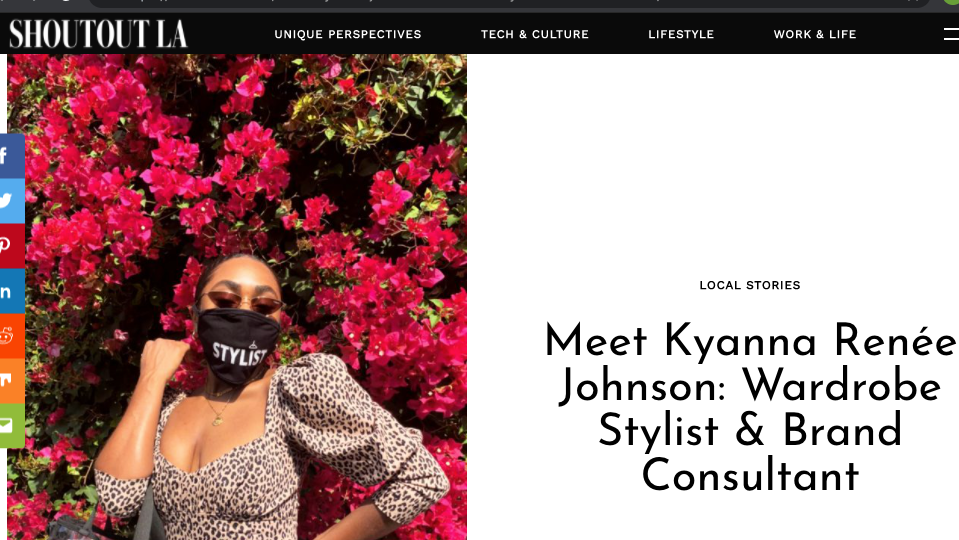959x540 pixels.
Task: Open the hamburger menu in header
Action: pyautogui.click(x=951, y=34)
